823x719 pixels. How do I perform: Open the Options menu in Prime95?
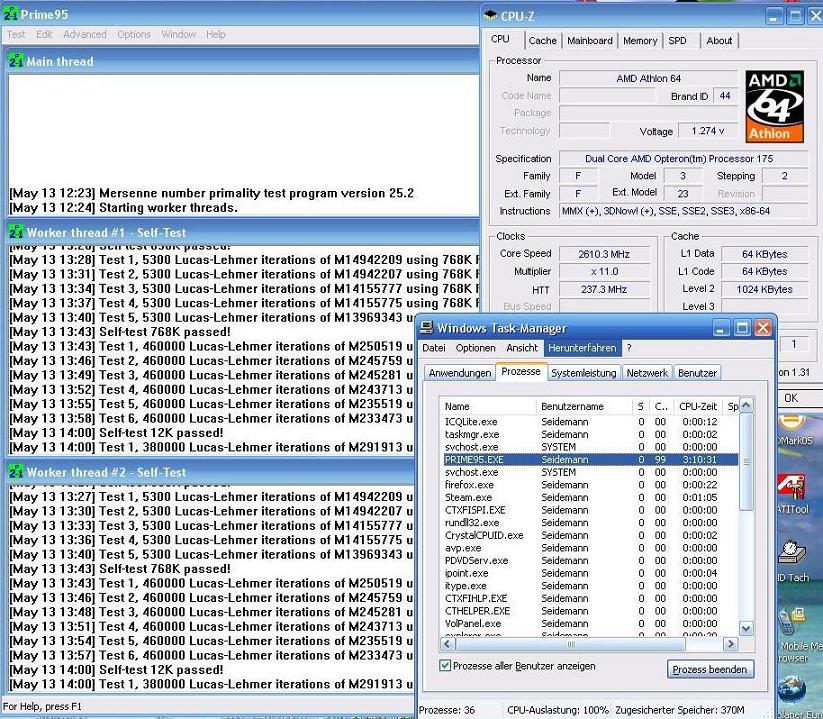134,34
